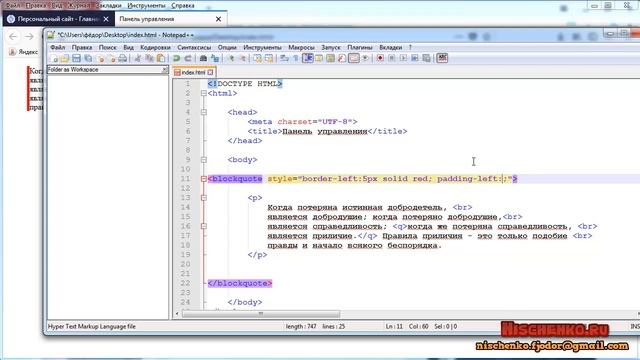Click the Close All documents icon

coord(112,58)
